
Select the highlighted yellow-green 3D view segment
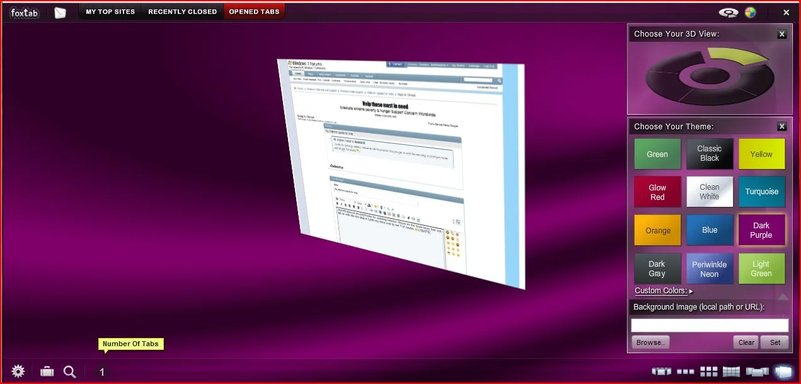click(x=737, y=56)
